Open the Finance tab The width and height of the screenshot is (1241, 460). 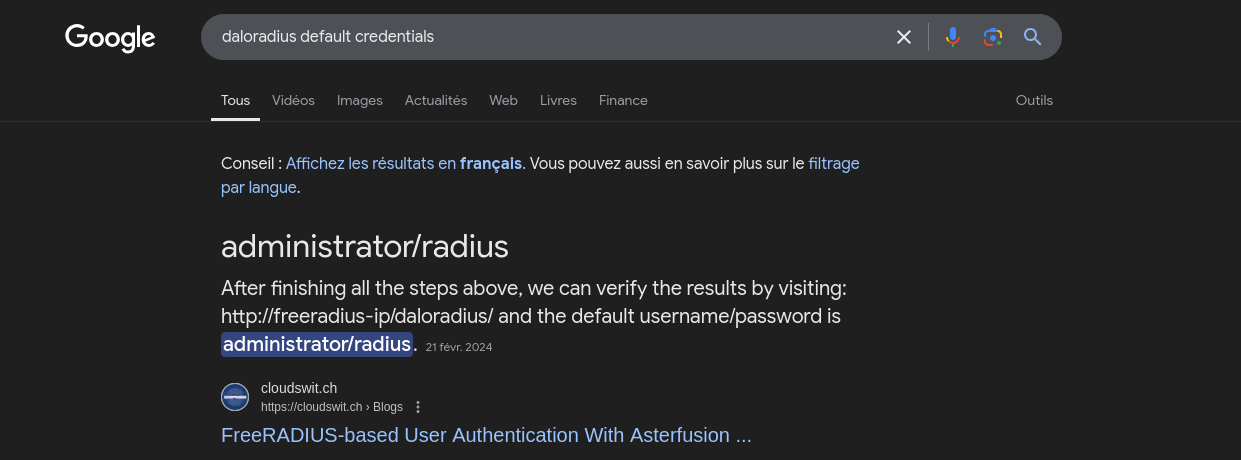[623, 100]
